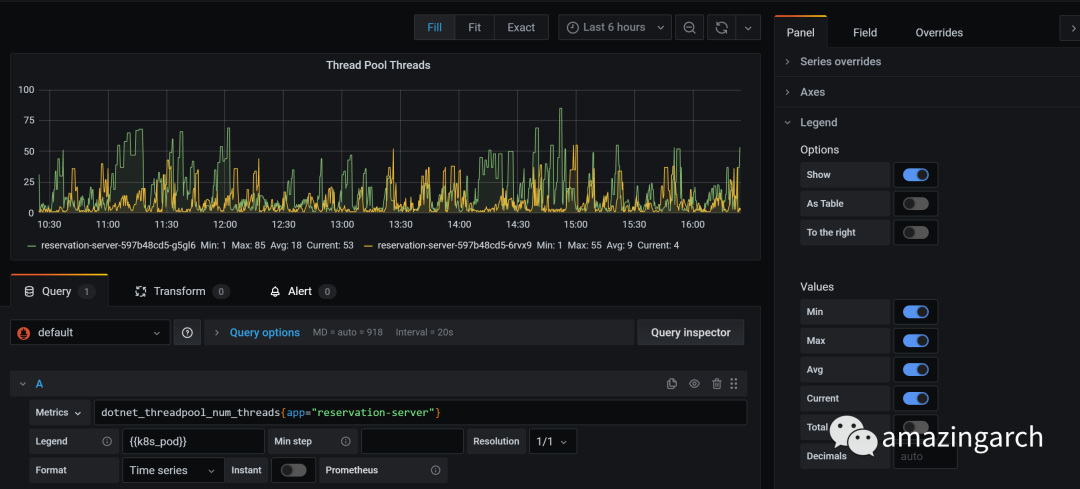Refresh the dashboard with the refresh icon

tap(721, 28)
